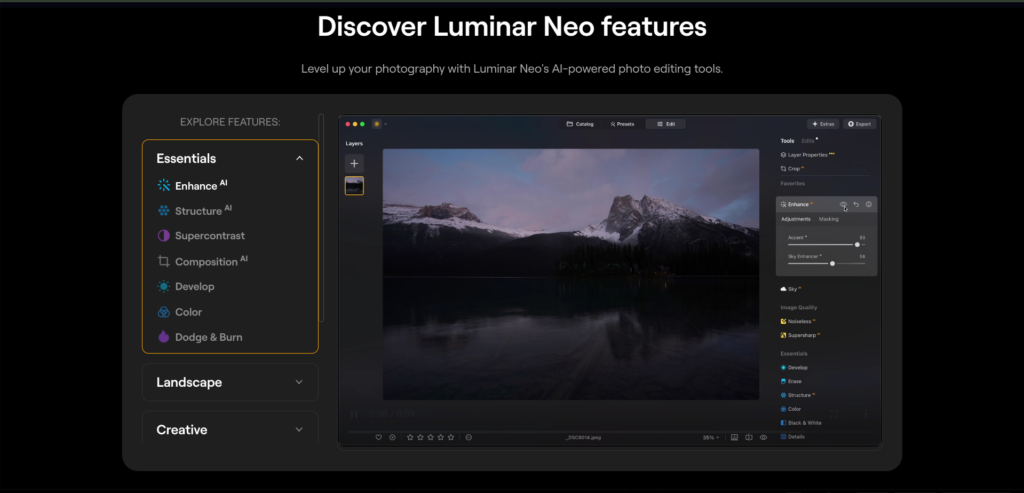Collapse the Essentials section chevron

pyautogui.click(x=299, y=158)
